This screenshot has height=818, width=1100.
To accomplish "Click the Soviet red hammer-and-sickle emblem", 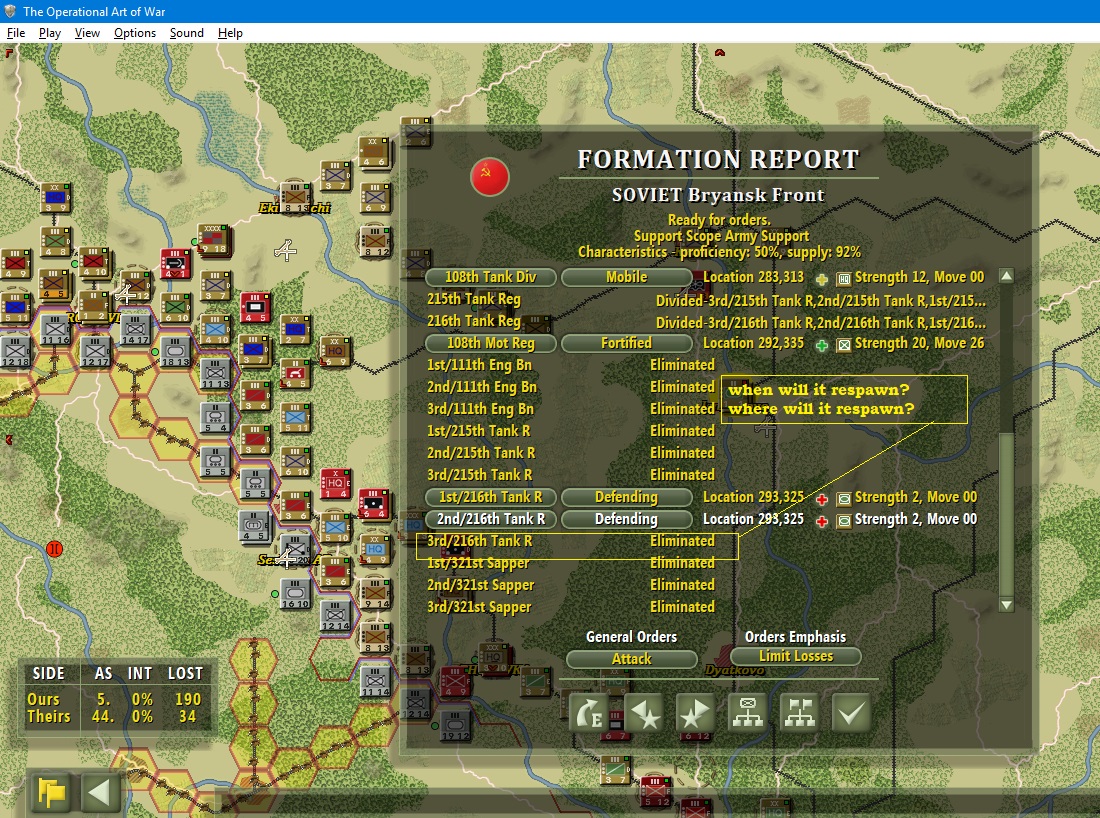I will coord(489,176).
